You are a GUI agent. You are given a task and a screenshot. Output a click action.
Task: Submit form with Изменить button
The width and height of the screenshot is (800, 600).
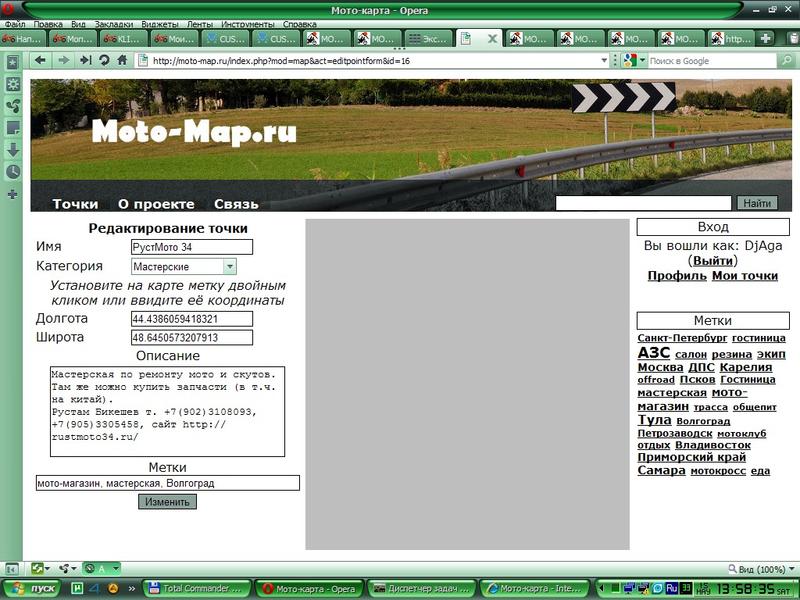[x=167, y=502]
